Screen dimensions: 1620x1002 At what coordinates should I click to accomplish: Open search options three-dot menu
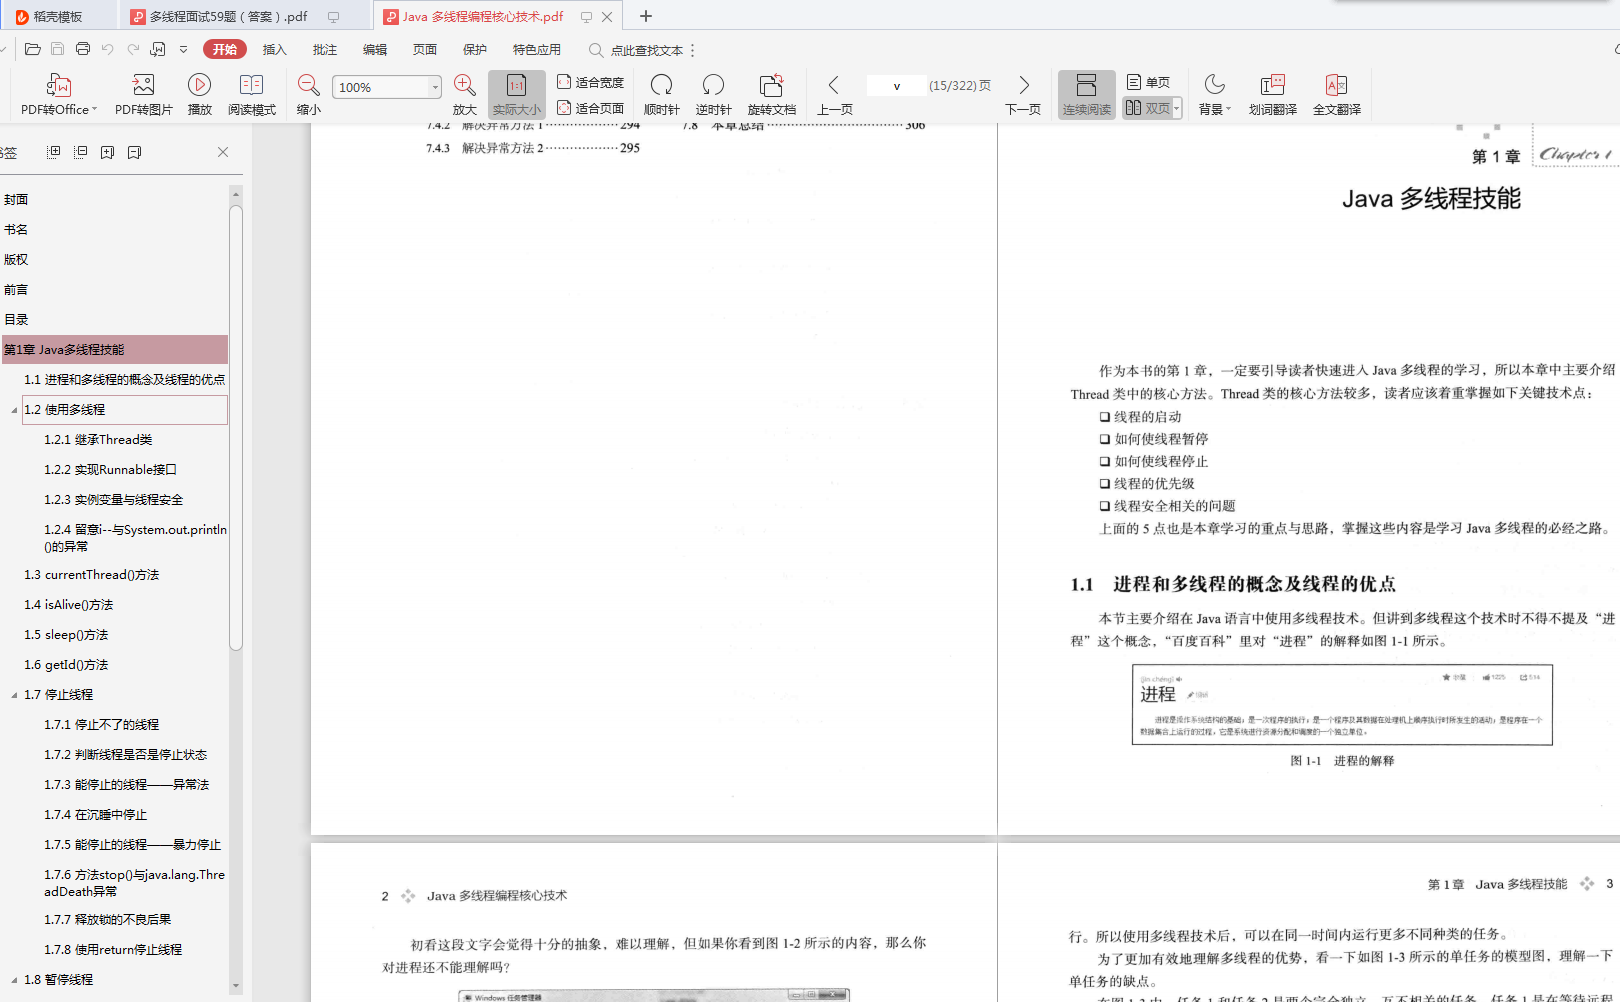(x=692, y=50)
